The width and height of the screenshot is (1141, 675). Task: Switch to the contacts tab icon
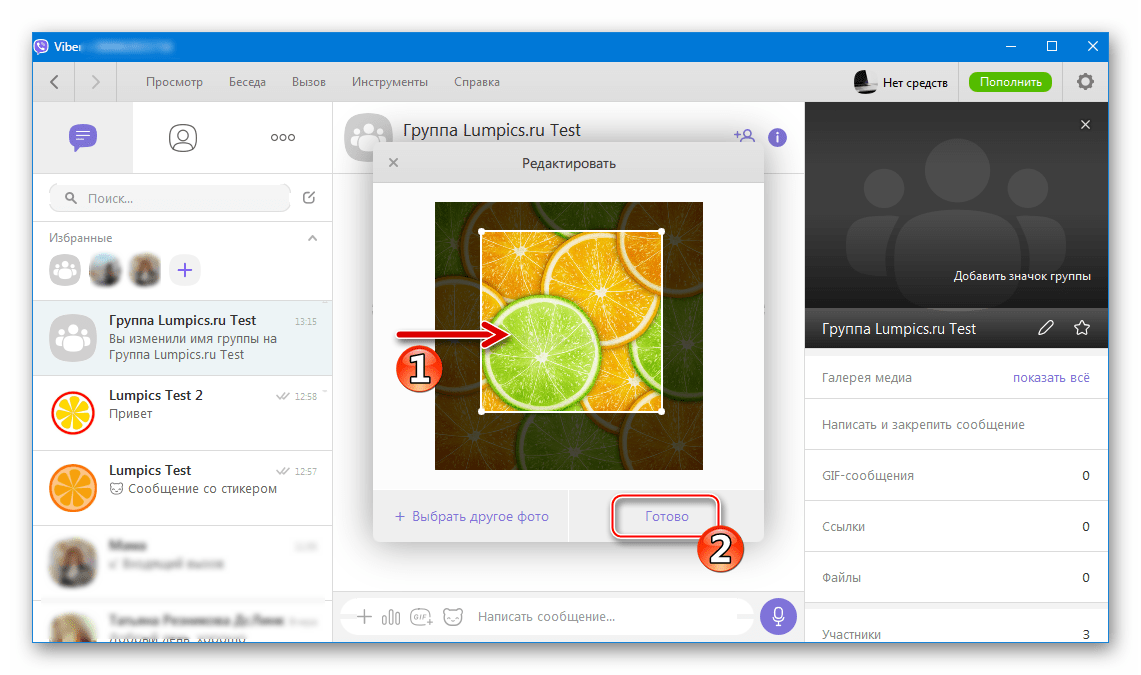pyautogui.click(x=183, y=138)
